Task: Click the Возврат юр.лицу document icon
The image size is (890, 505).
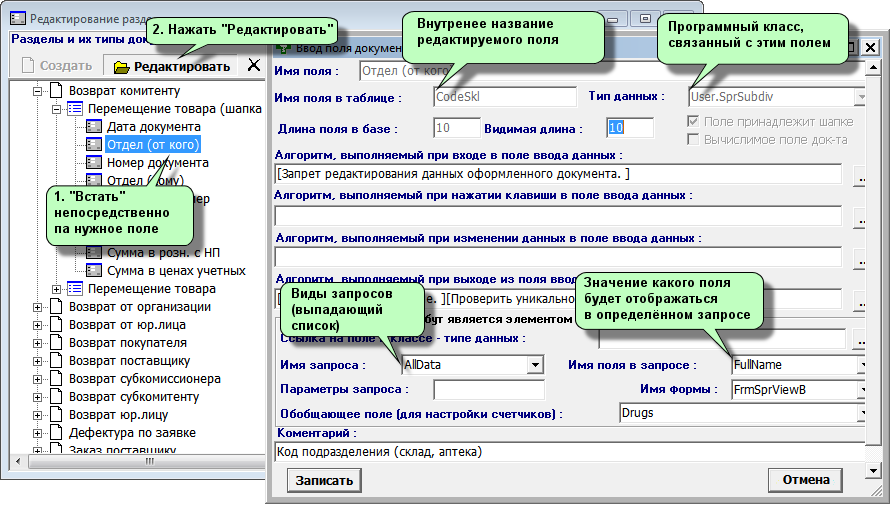Action: [56, 415]
